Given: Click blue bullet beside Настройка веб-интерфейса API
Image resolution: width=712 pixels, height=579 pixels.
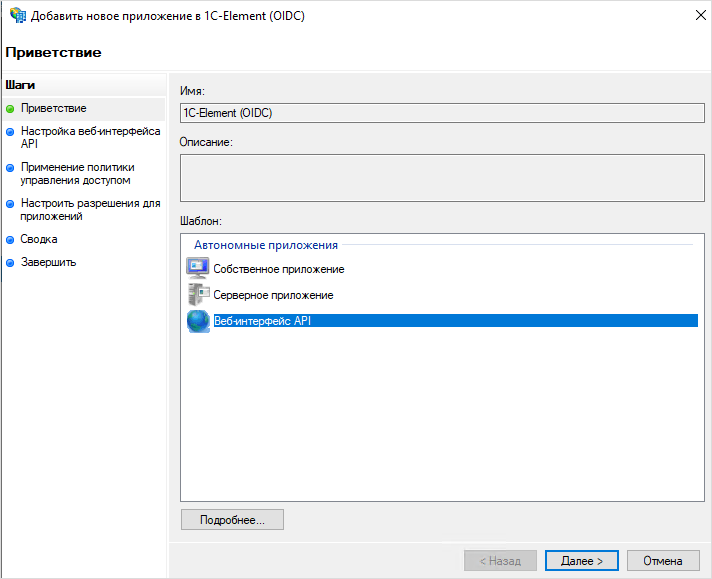Looking at the screenshot, I should 10,132.
